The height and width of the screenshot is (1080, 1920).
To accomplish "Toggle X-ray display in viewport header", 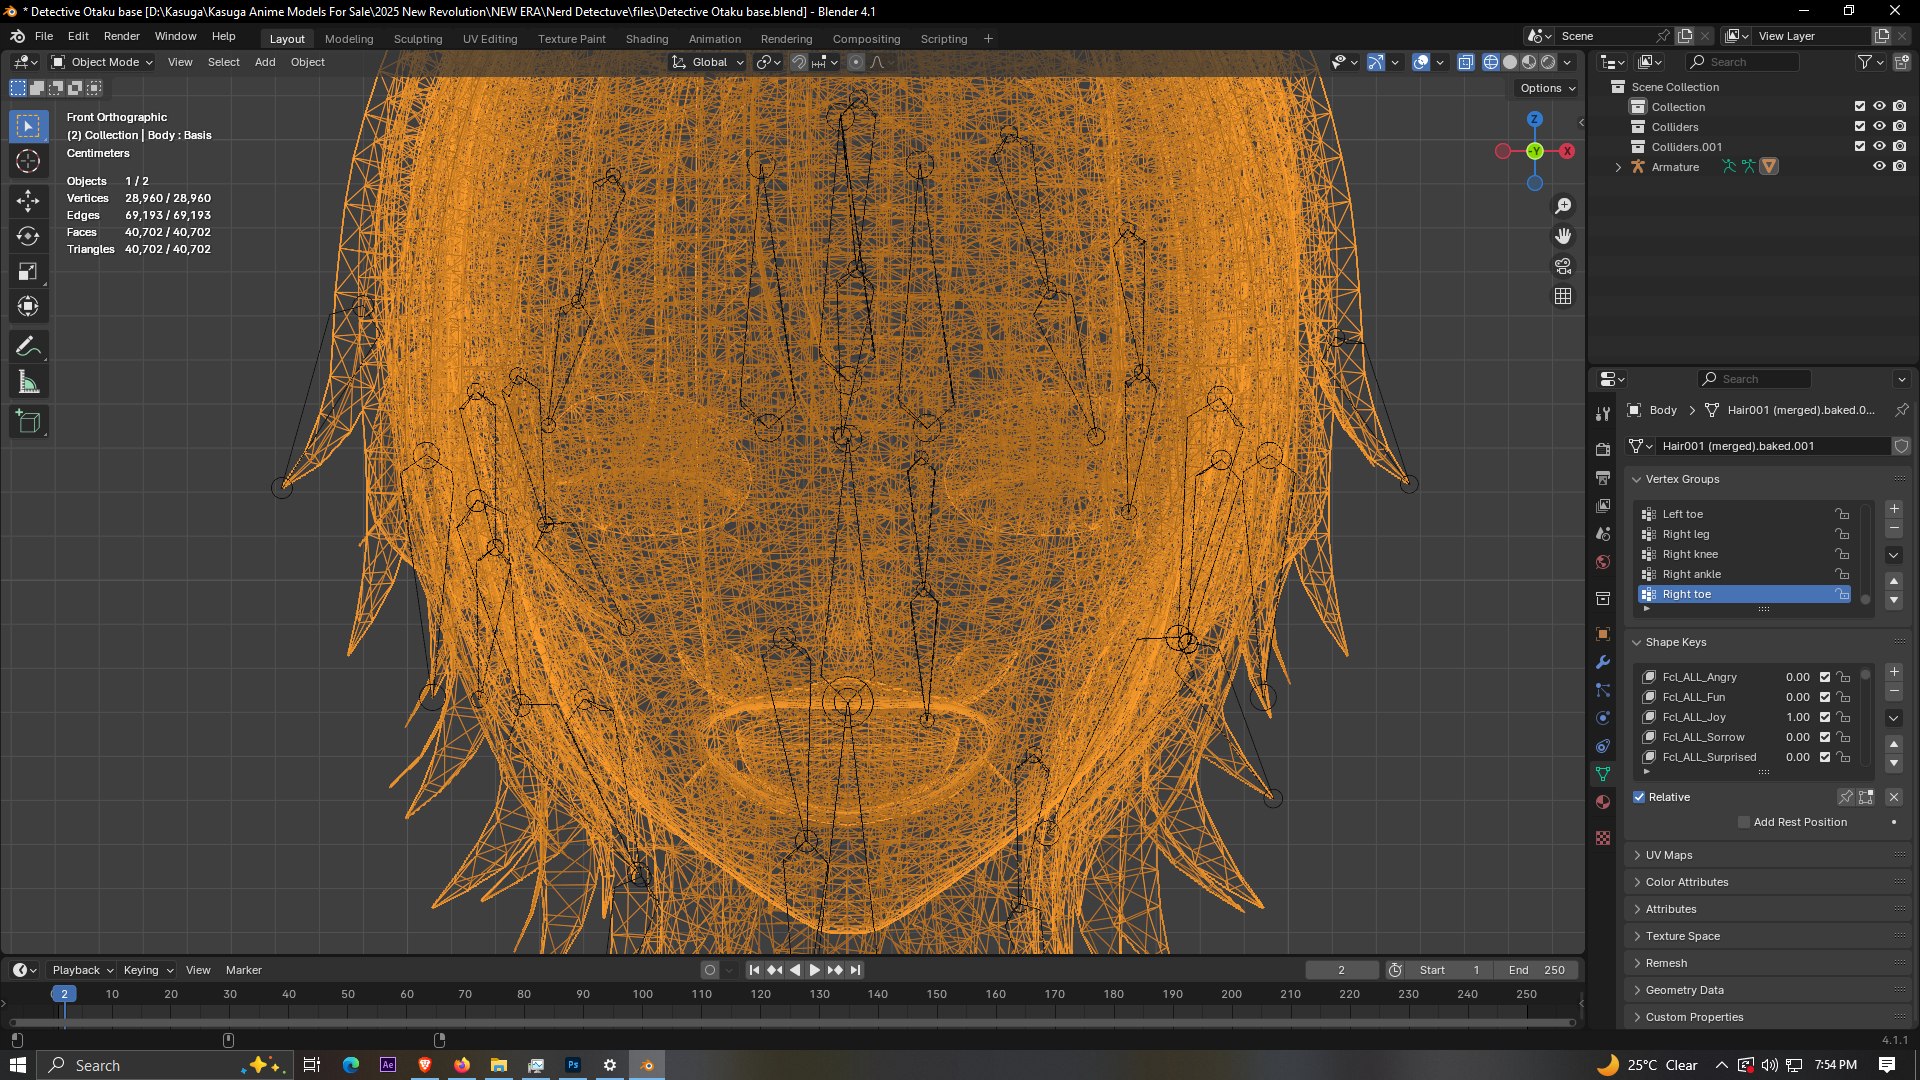I will (1466, 62).
